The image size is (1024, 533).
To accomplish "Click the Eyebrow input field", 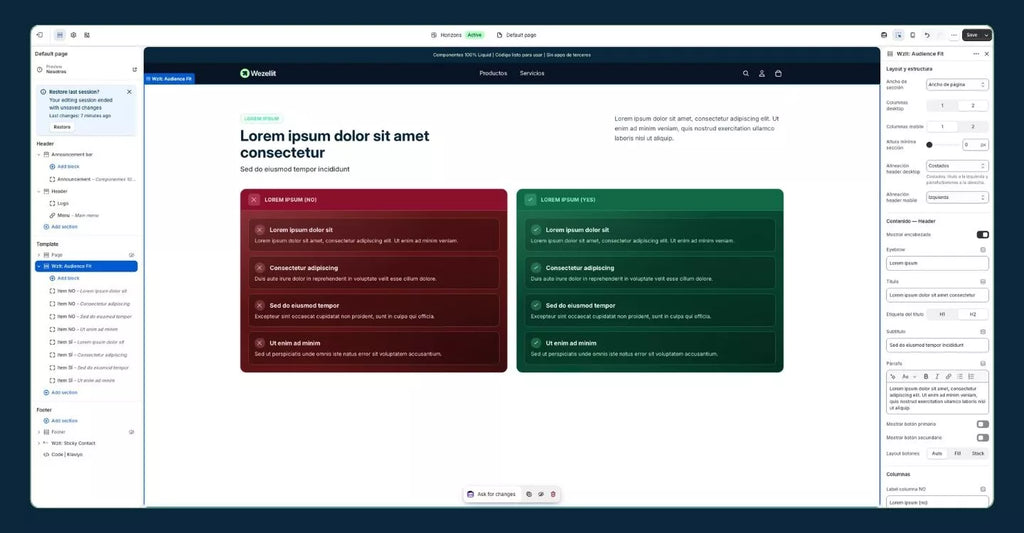I will [937, 263].
